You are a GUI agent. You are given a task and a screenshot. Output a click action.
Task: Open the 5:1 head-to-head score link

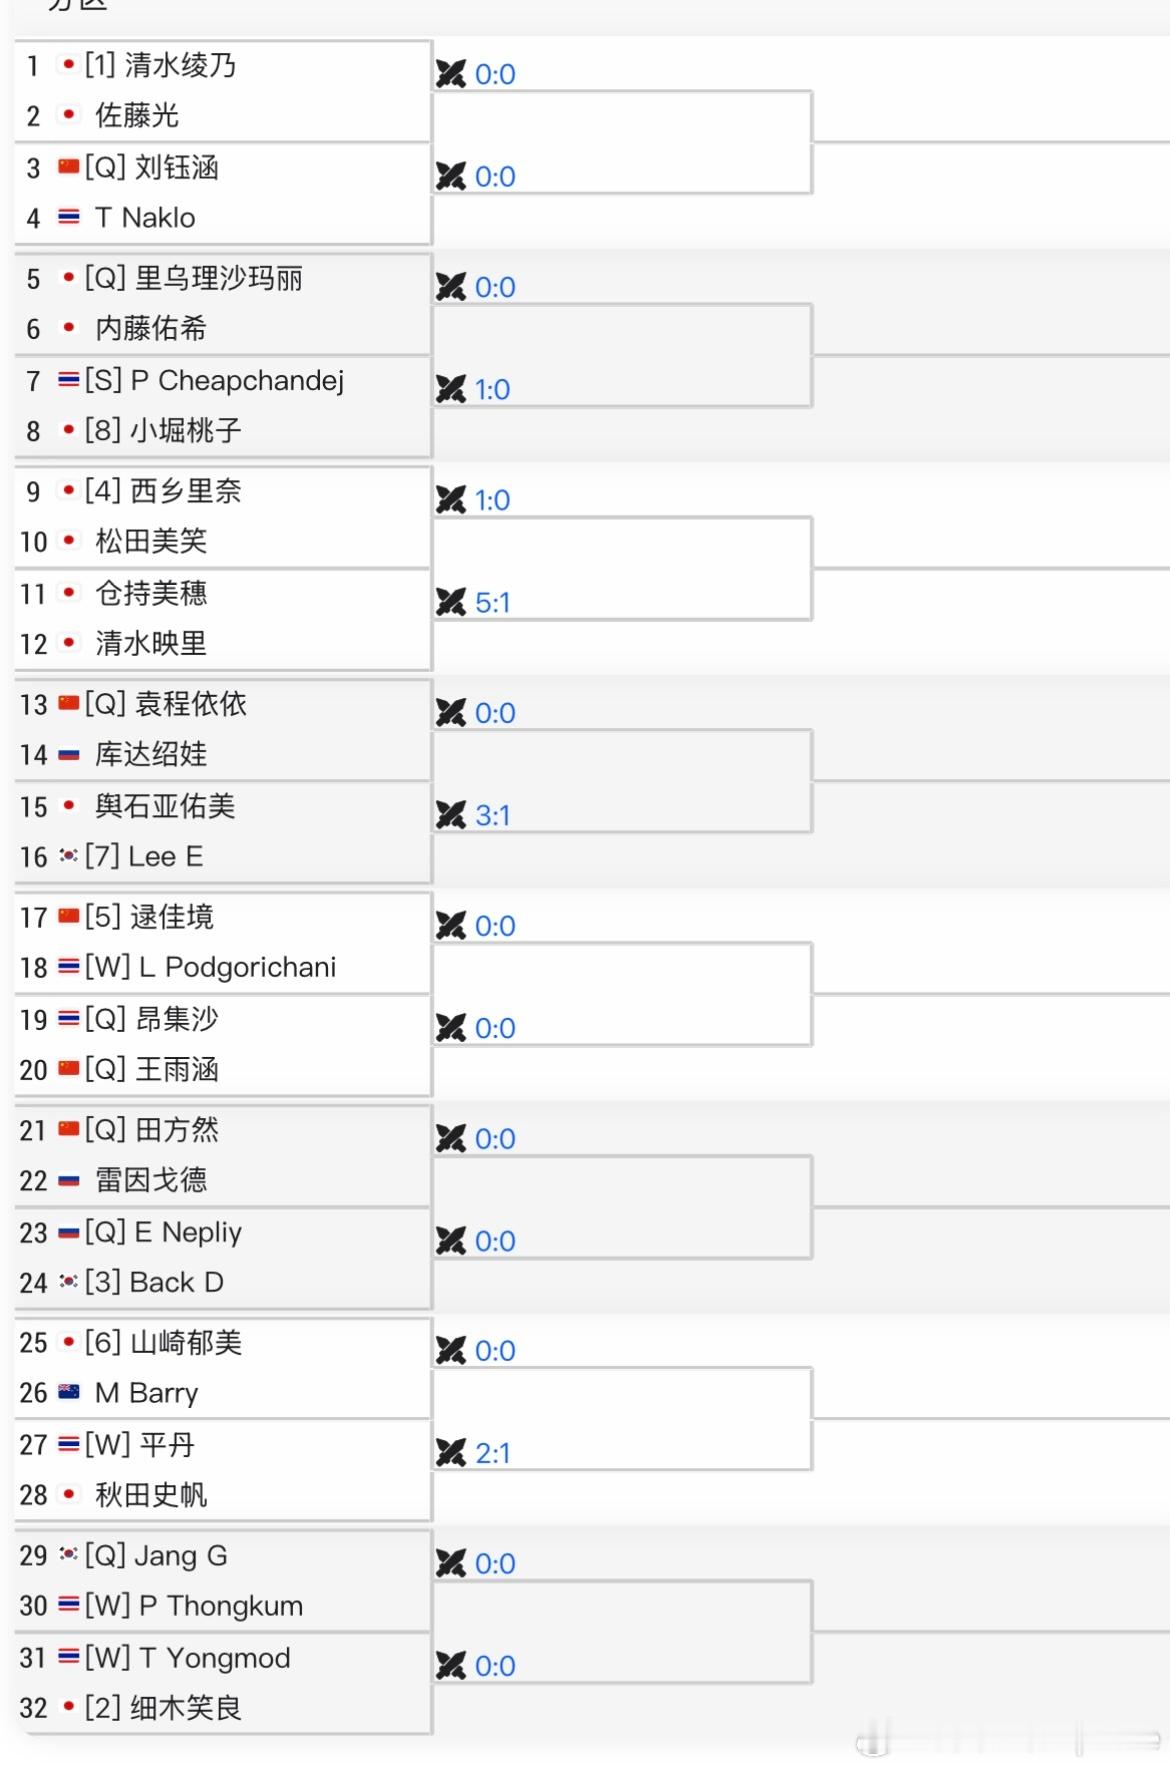tap(493, 602)
